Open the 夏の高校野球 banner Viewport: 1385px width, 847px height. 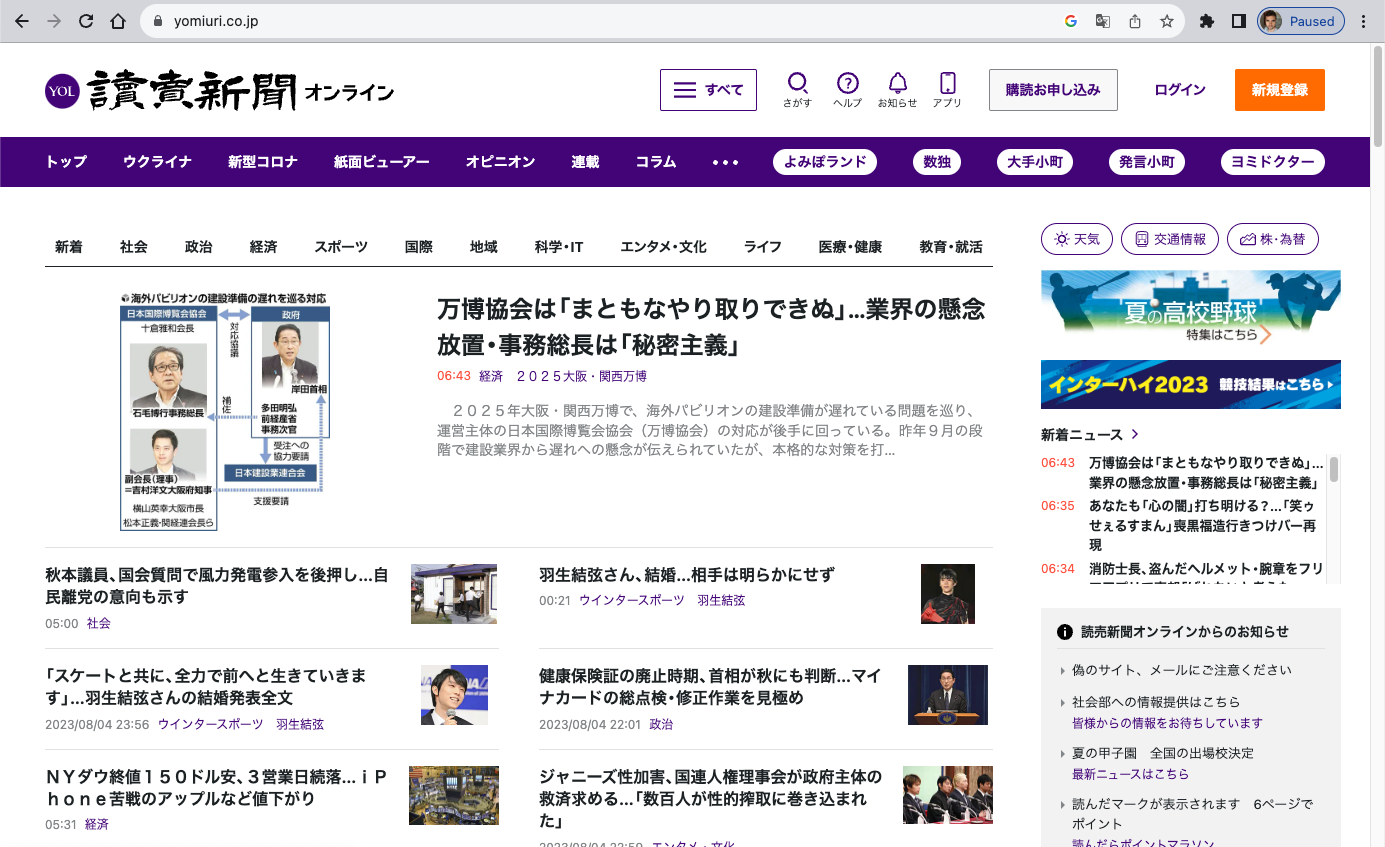click(x=1191, y=309)
